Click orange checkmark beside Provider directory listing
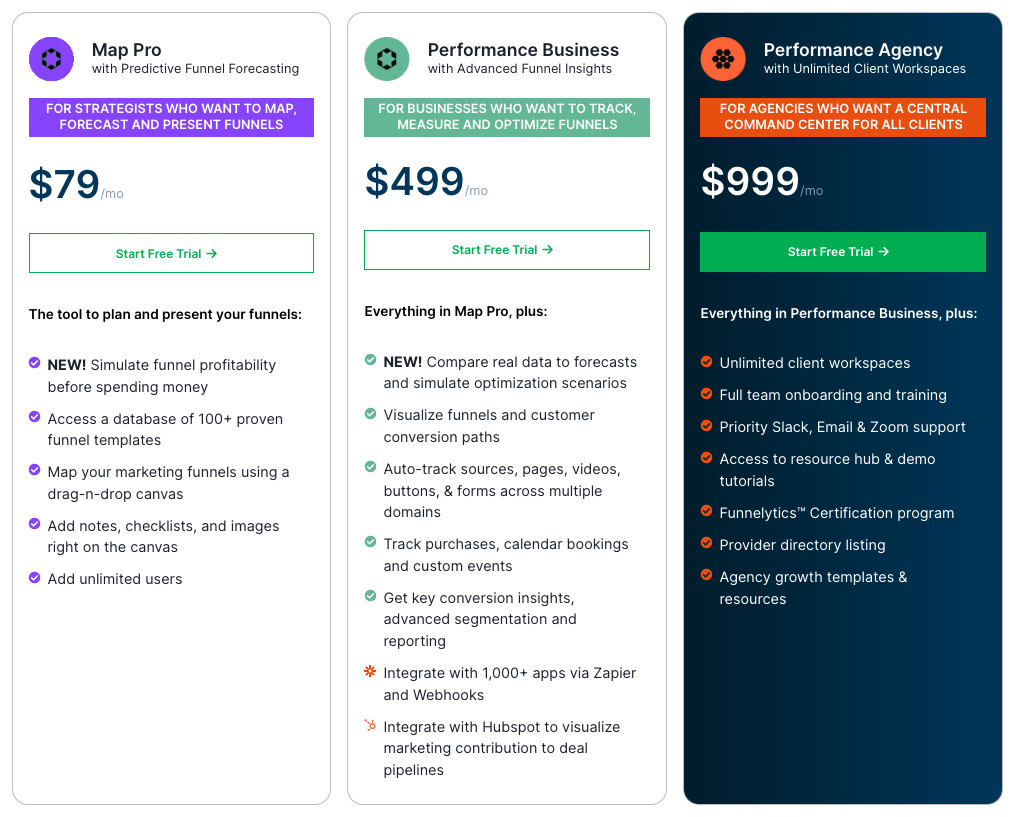This screenshot has width=1016, height=817. pyautogui.click(x=707, y=544)
